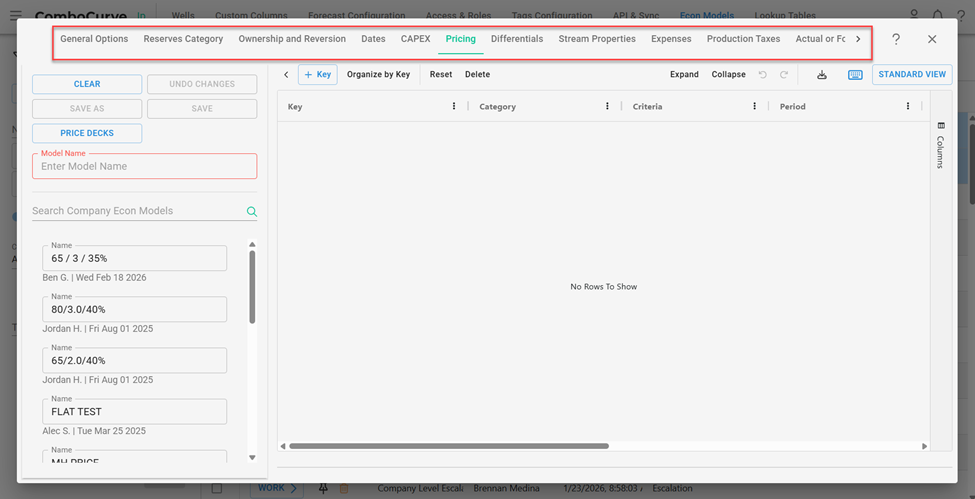Screen dimensions: 975x499
Task: Expand all rows with Expand
Action: [684, 75]
